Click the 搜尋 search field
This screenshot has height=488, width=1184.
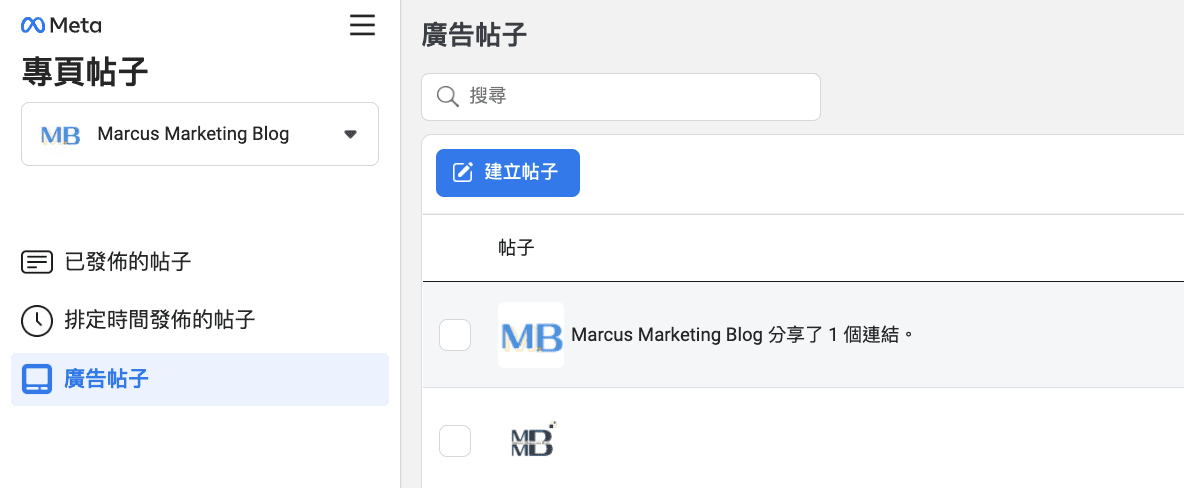pyautogui.click(x=621, y=97)
